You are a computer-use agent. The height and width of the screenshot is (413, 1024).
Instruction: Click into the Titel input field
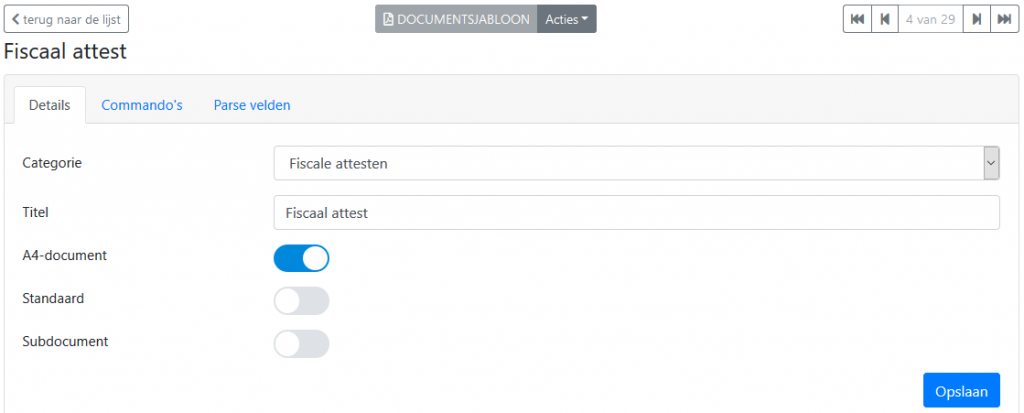tap(637, 212)
